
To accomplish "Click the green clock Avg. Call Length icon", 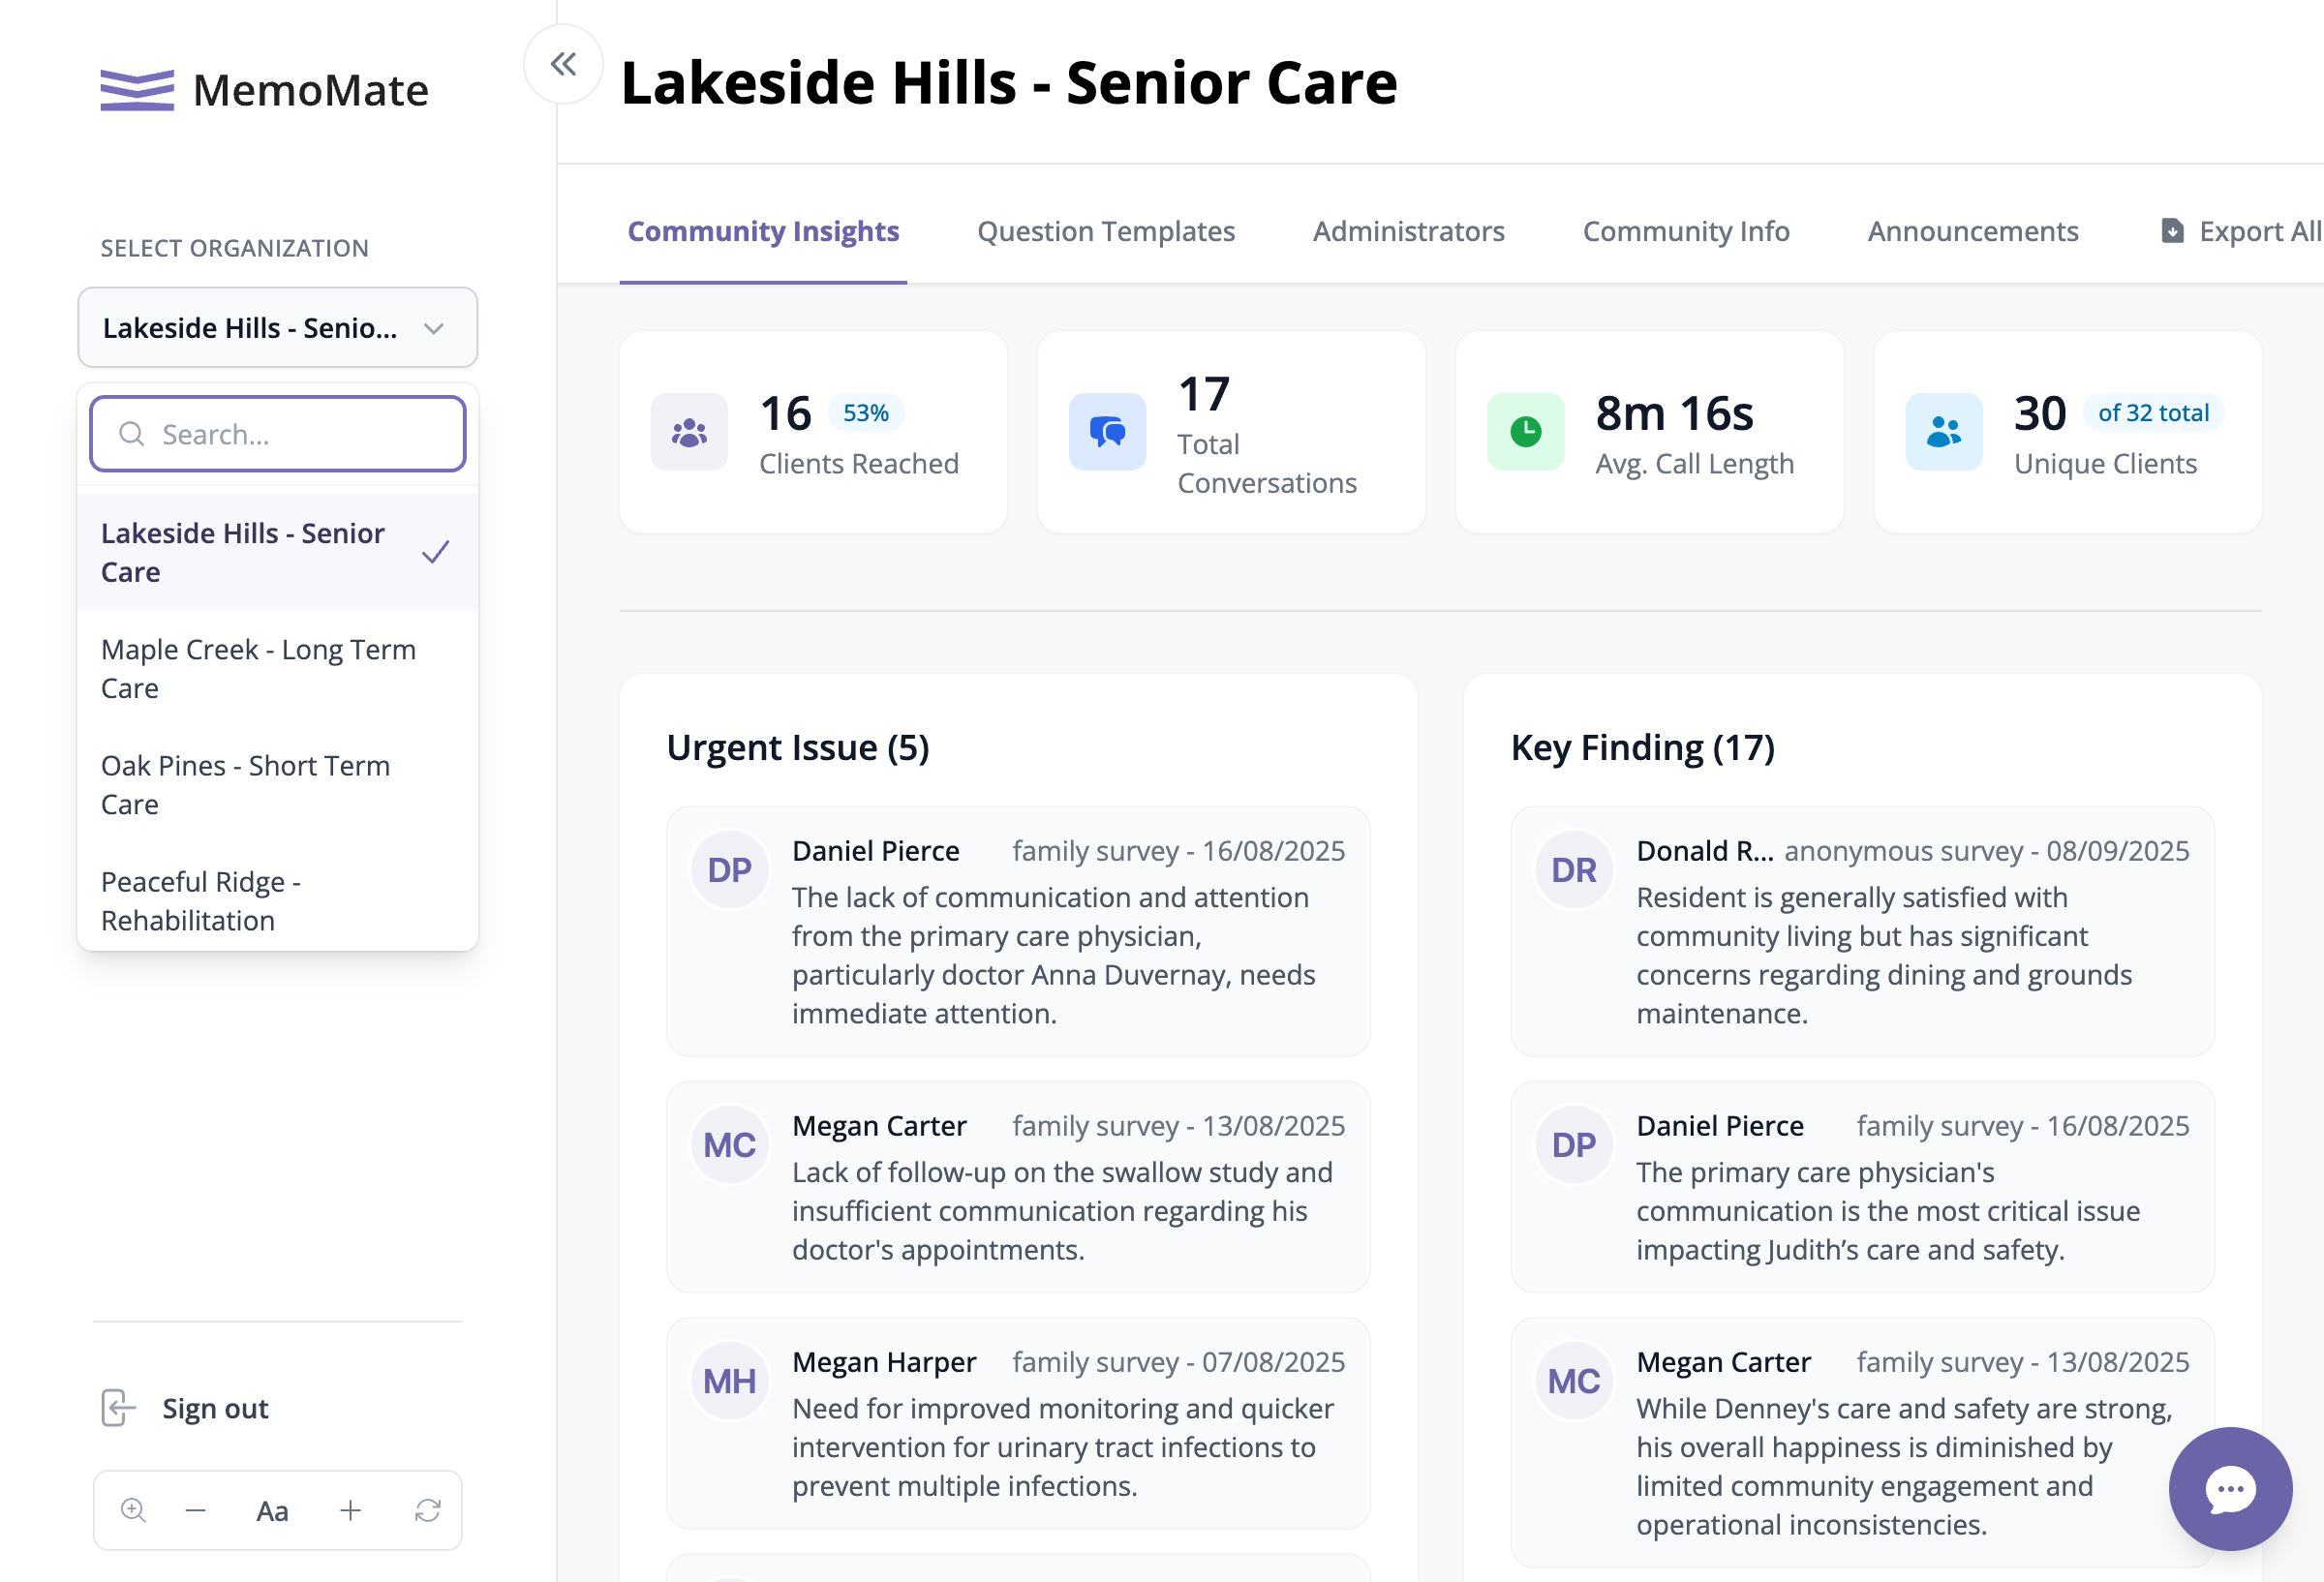I will [1525, 432].
